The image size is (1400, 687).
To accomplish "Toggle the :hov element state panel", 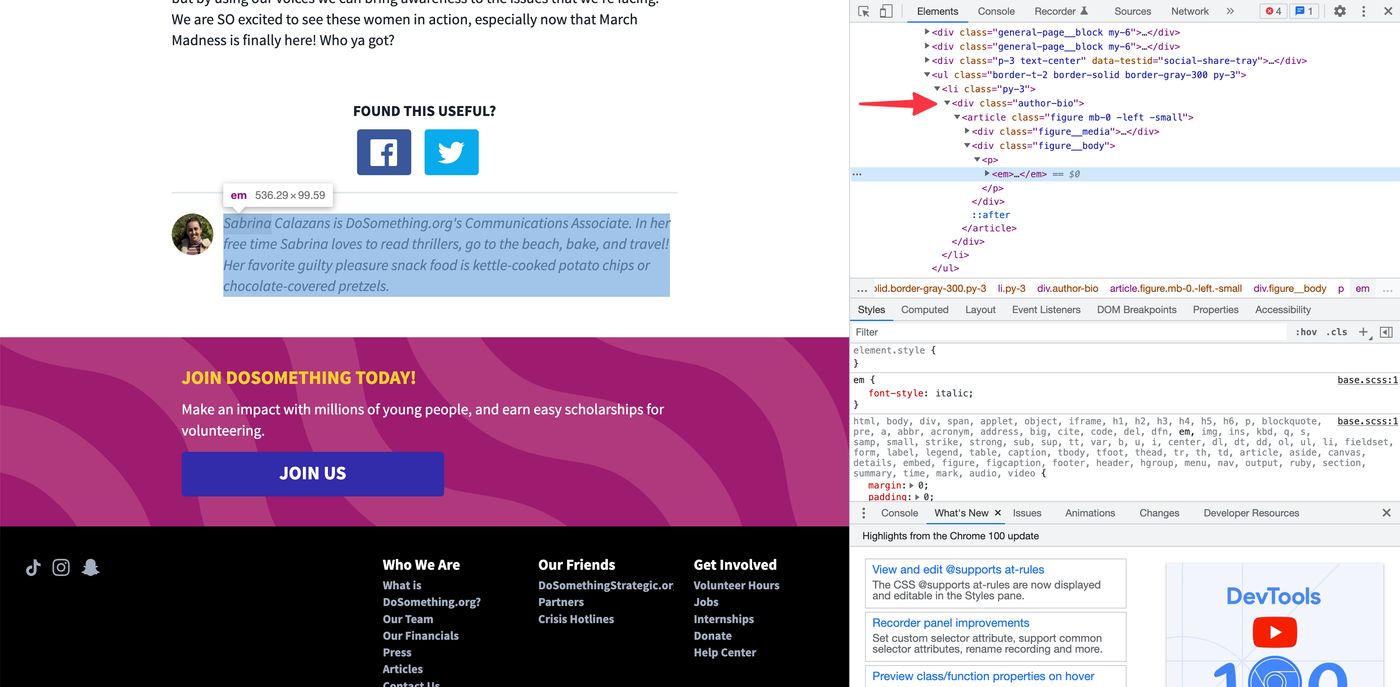I will pos(1306,332).
